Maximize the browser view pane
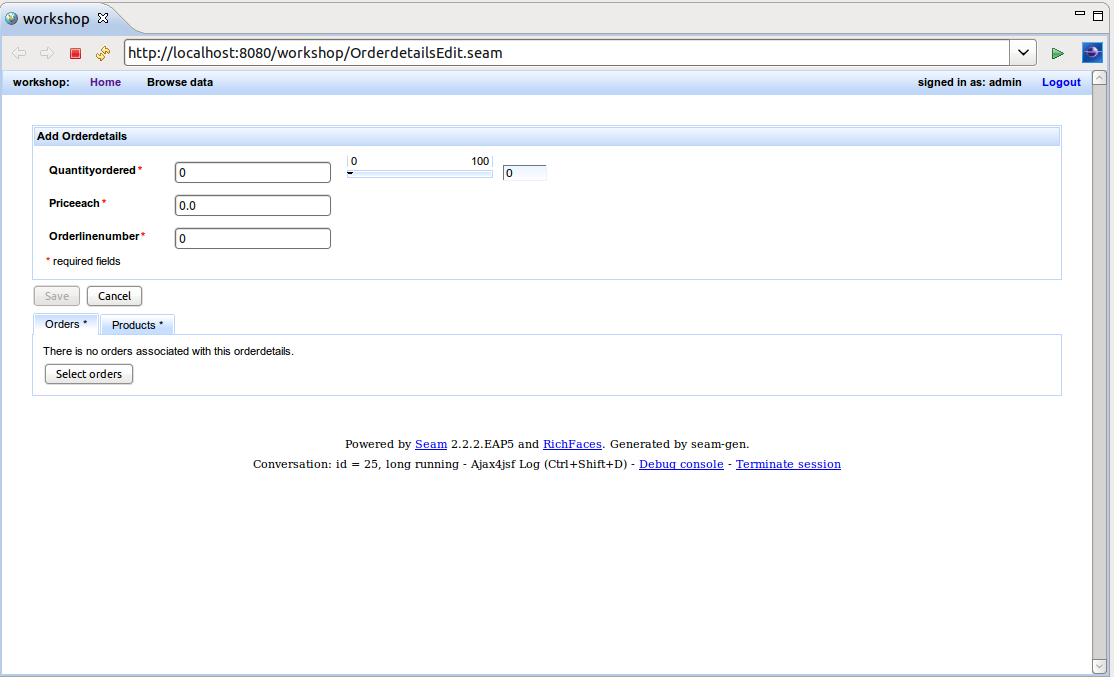The image size is (1114, 677). click(x=1097, y=14)
